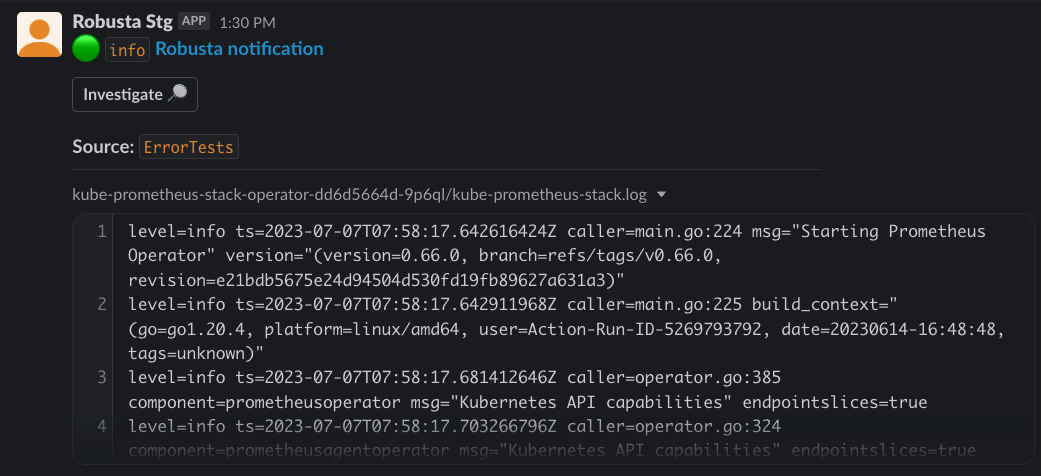Click the APP badge beside sender name
Image resolution: width=1041 pixels, height=476 pixels.
point(194,21)
